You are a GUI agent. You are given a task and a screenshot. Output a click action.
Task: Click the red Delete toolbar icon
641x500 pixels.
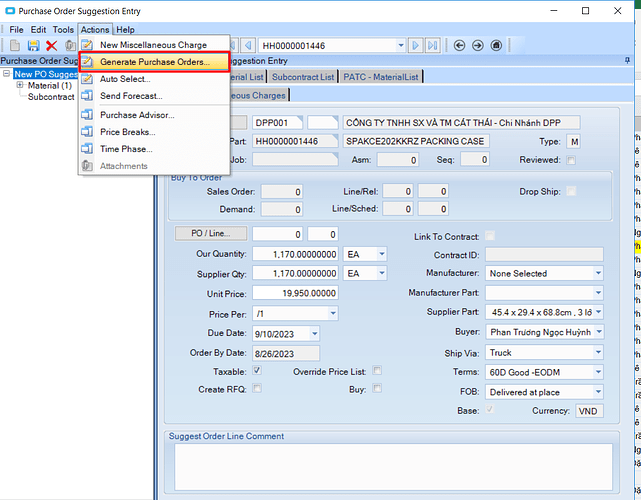click(x=52, y=45)
